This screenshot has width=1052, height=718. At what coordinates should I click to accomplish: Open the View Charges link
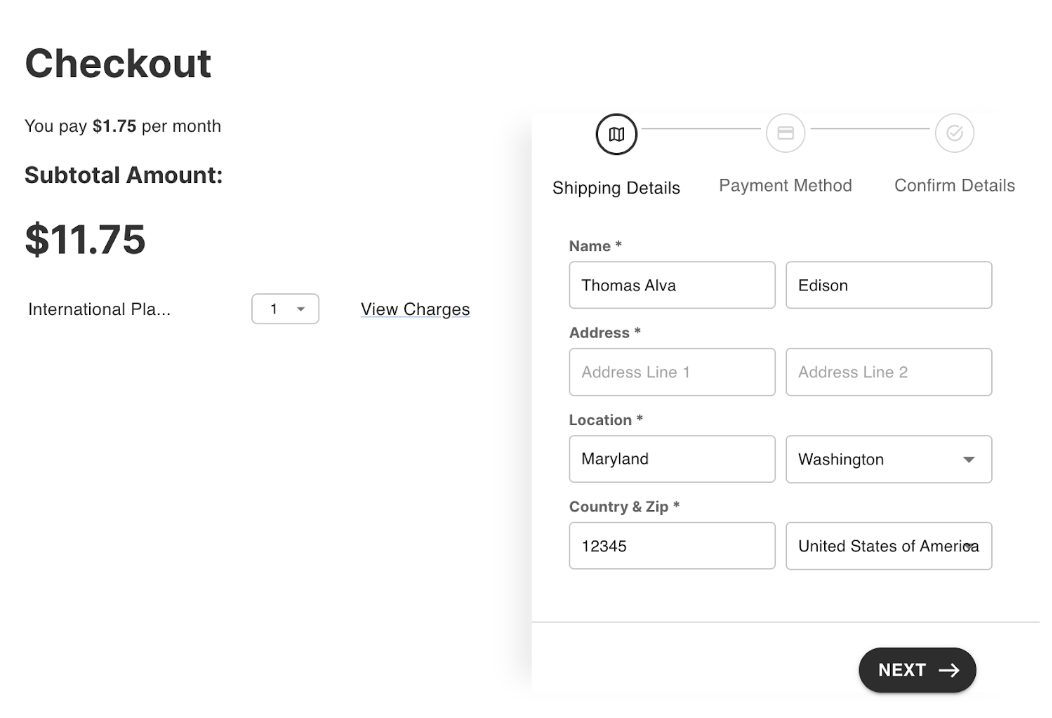pos(415,309)
